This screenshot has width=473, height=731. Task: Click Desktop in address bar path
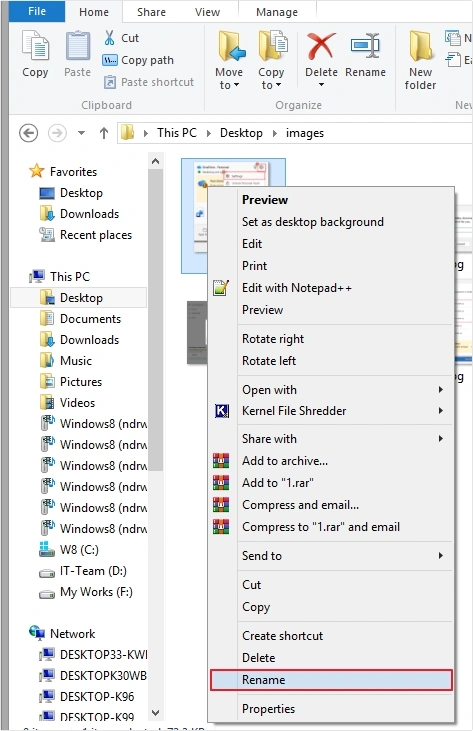[241, 133]
